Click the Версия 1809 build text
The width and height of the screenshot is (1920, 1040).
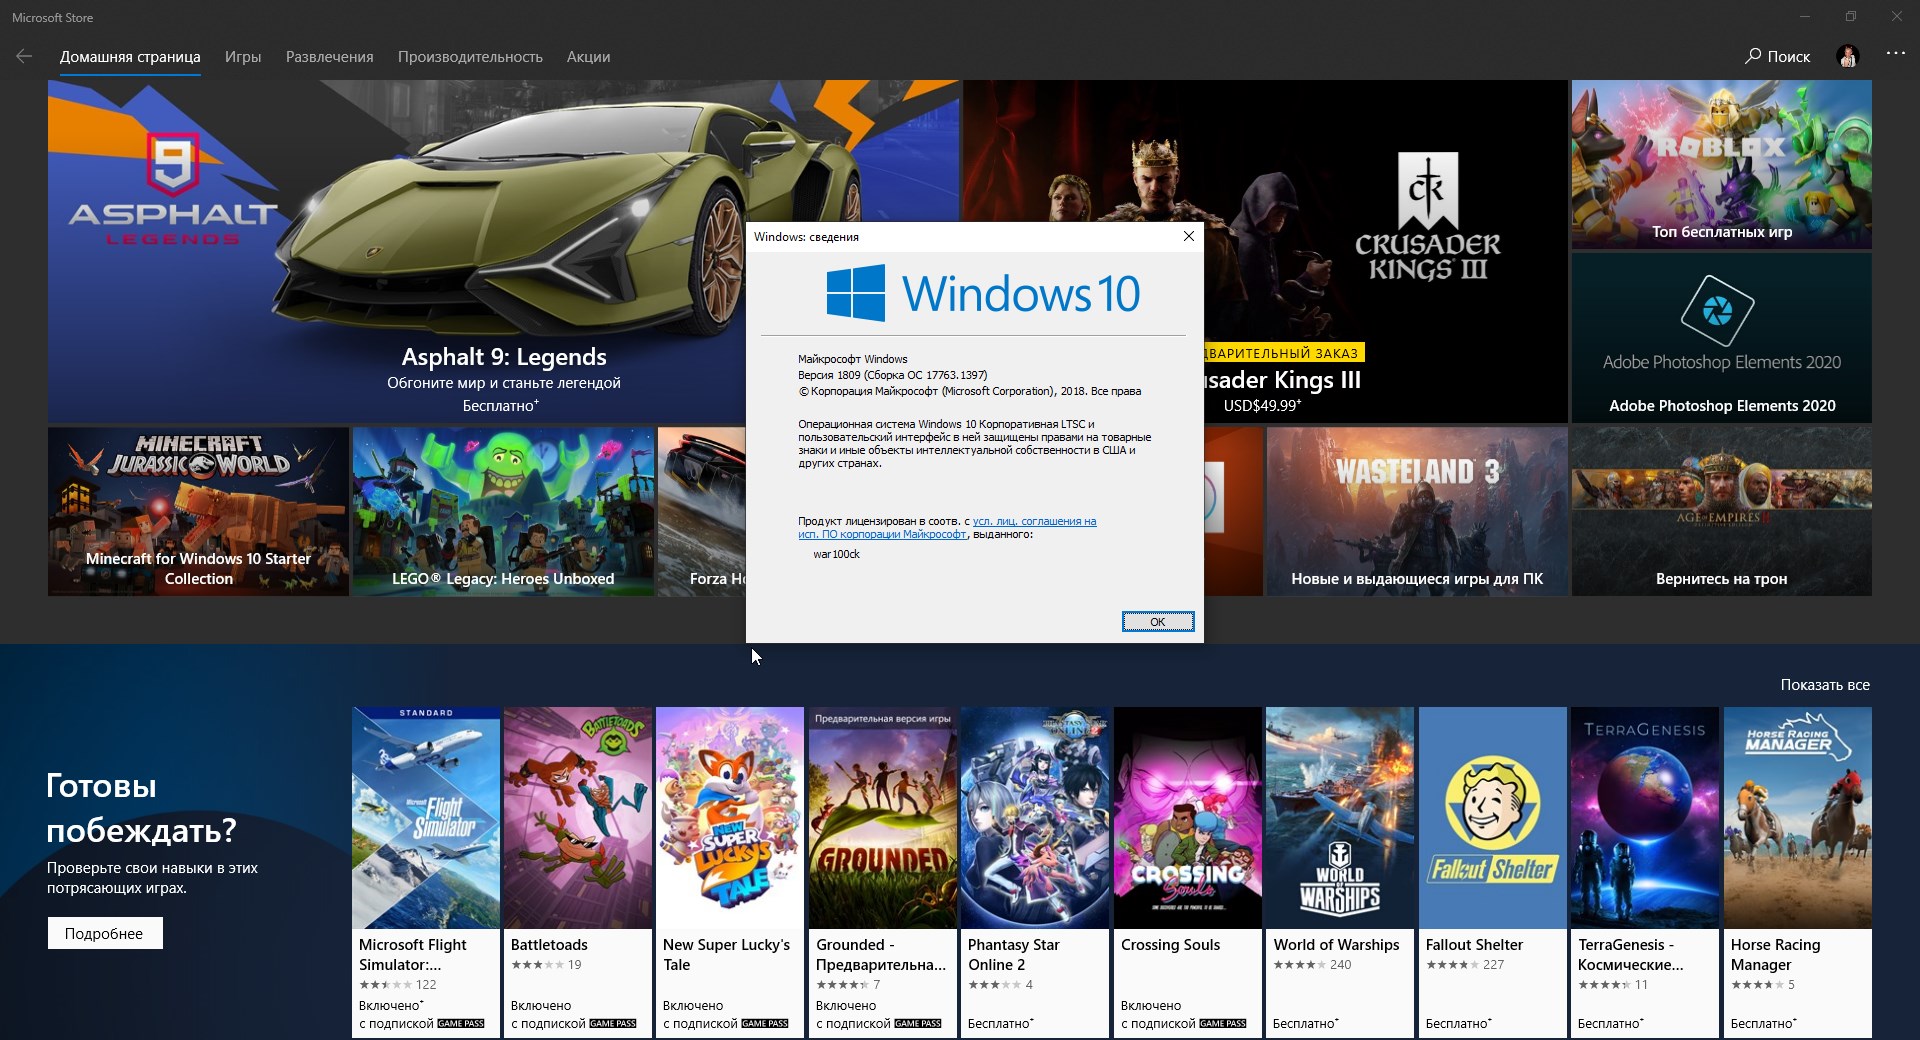pyautogui.click(x=893, y=375)
